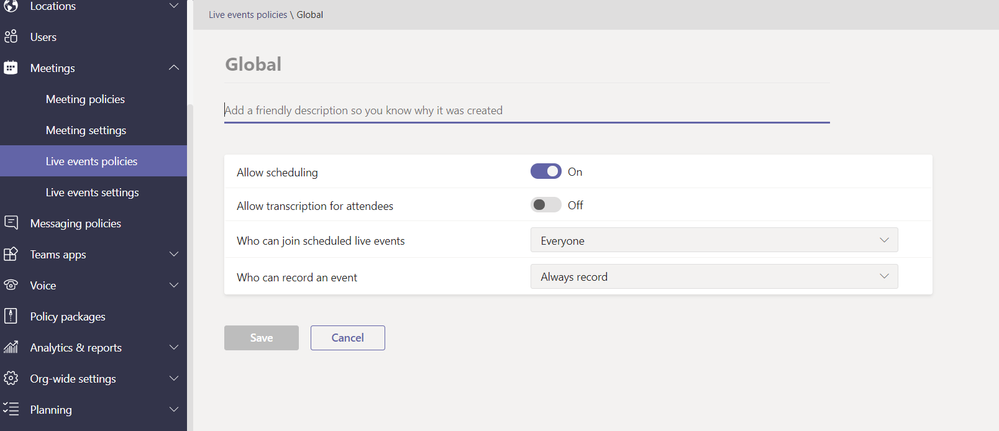Turn off the Allow scheduling toggle
This screenshot has width=999, height=431.
click(546, 172)
